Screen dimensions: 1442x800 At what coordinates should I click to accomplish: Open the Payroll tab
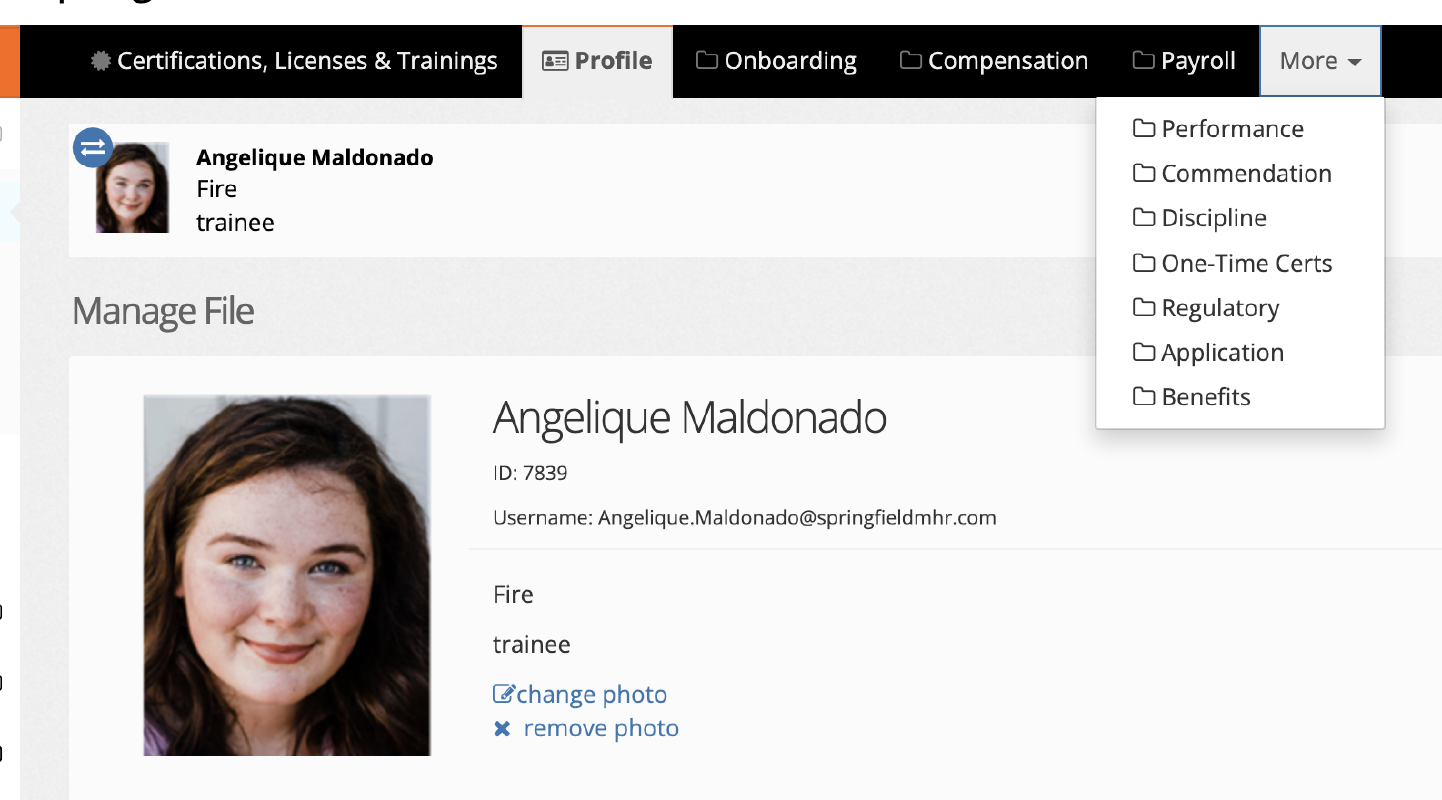click(x=1184, y=61)
